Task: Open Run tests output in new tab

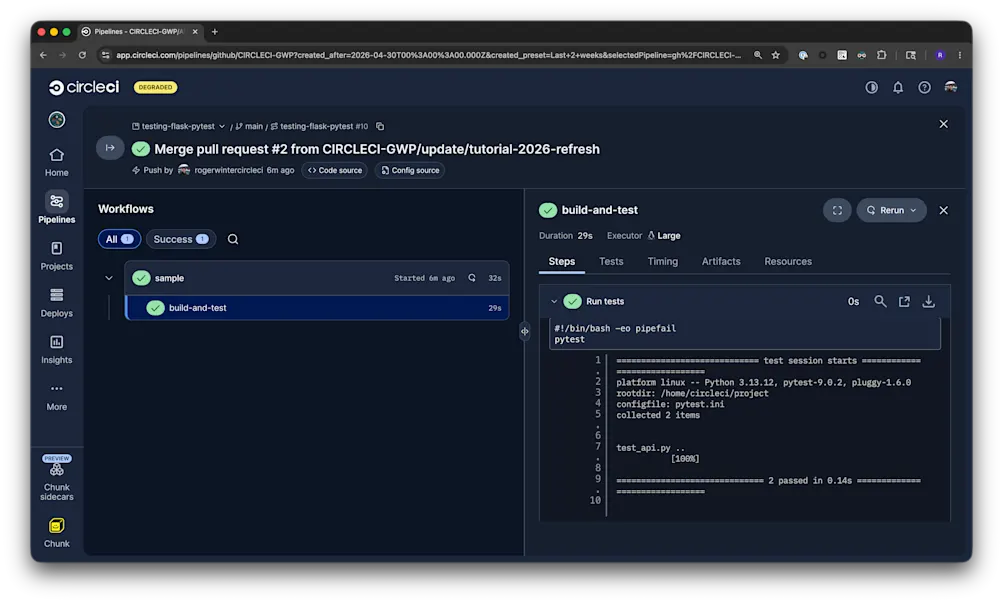Action: 904,301
